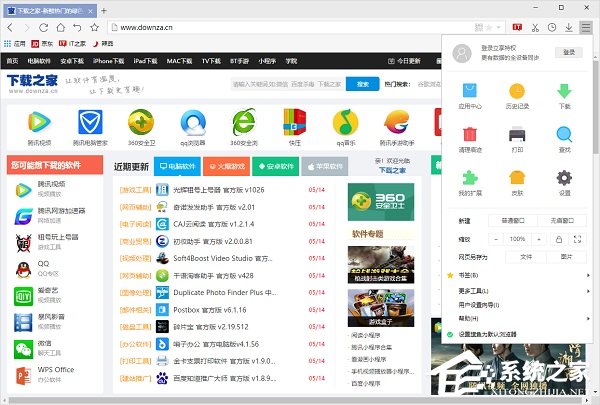The width and height of the screenshot is (600, 405).
Task: Click the blue 搜索 search button
Action: [357, 84]
